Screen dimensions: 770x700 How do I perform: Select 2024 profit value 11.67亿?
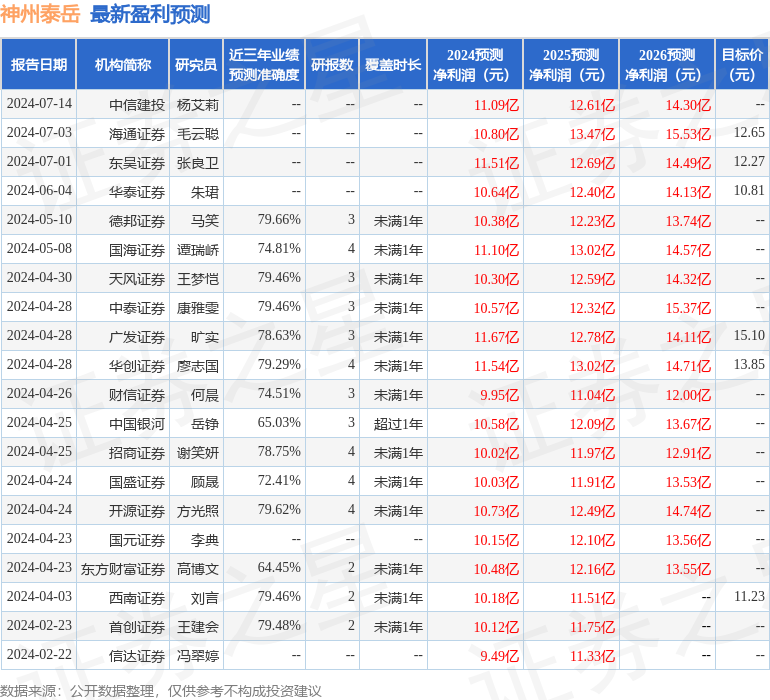pos(496,336)
